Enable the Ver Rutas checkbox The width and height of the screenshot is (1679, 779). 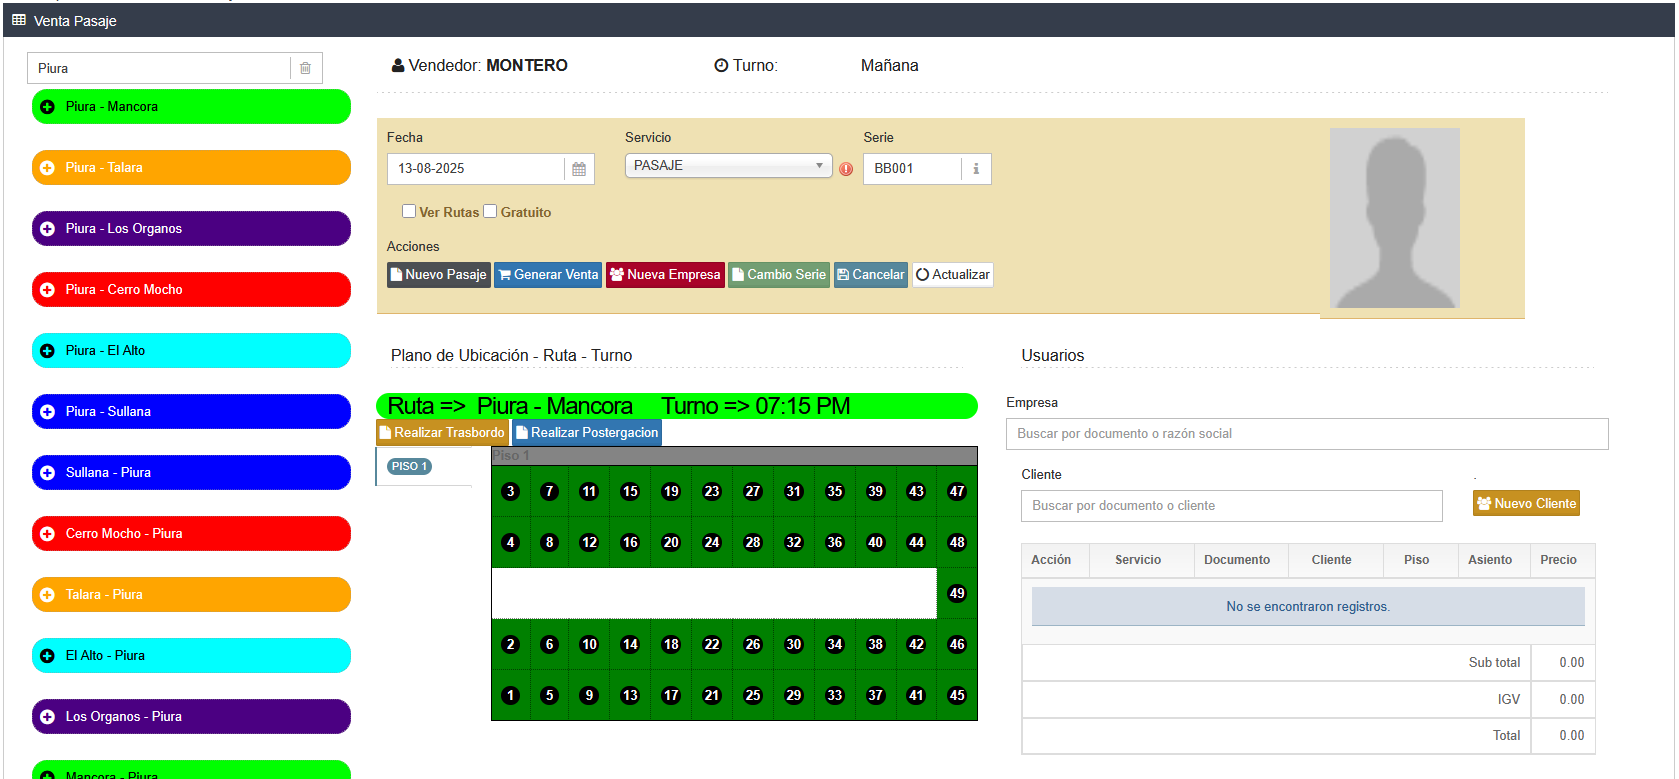pyautogui.click(x=409, y=211)
